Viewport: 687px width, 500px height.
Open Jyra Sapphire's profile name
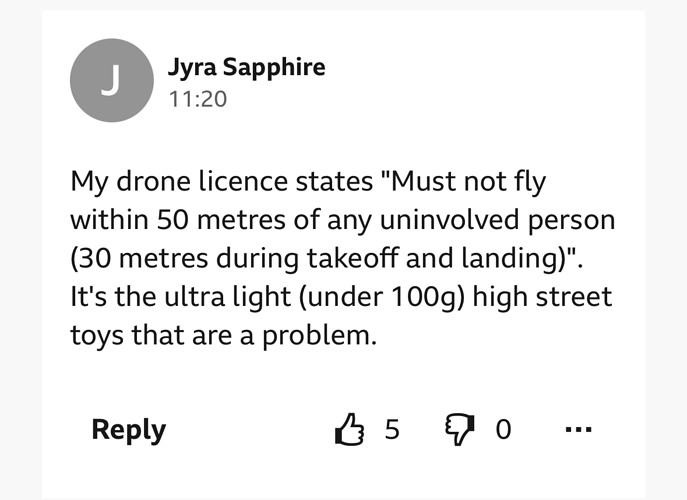point(247,67)
